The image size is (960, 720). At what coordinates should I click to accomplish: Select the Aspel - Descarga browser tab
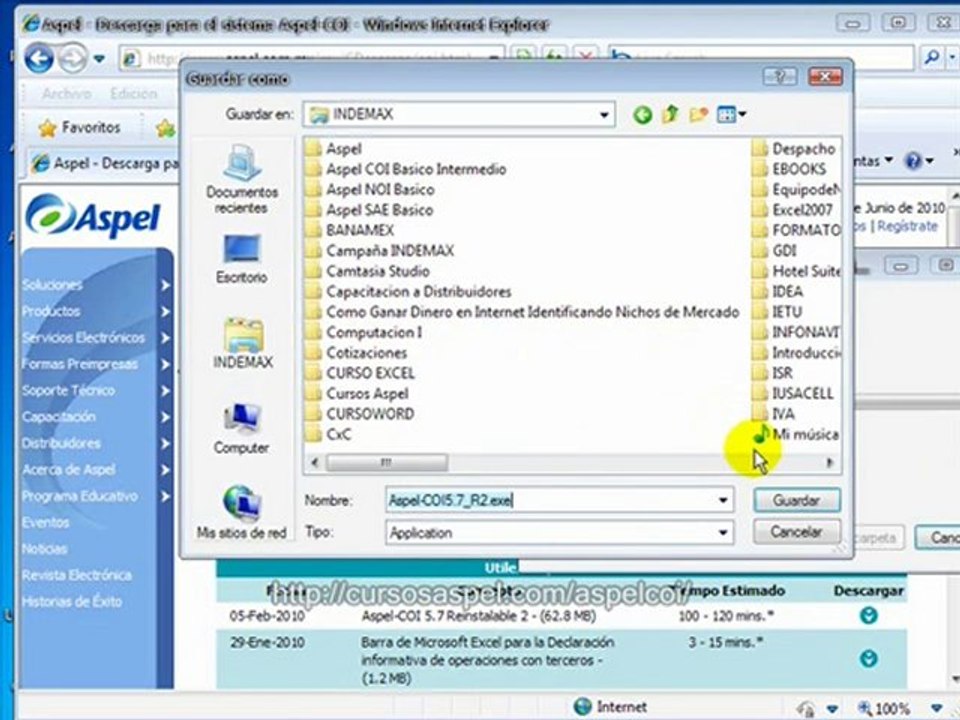click(105, 163)
